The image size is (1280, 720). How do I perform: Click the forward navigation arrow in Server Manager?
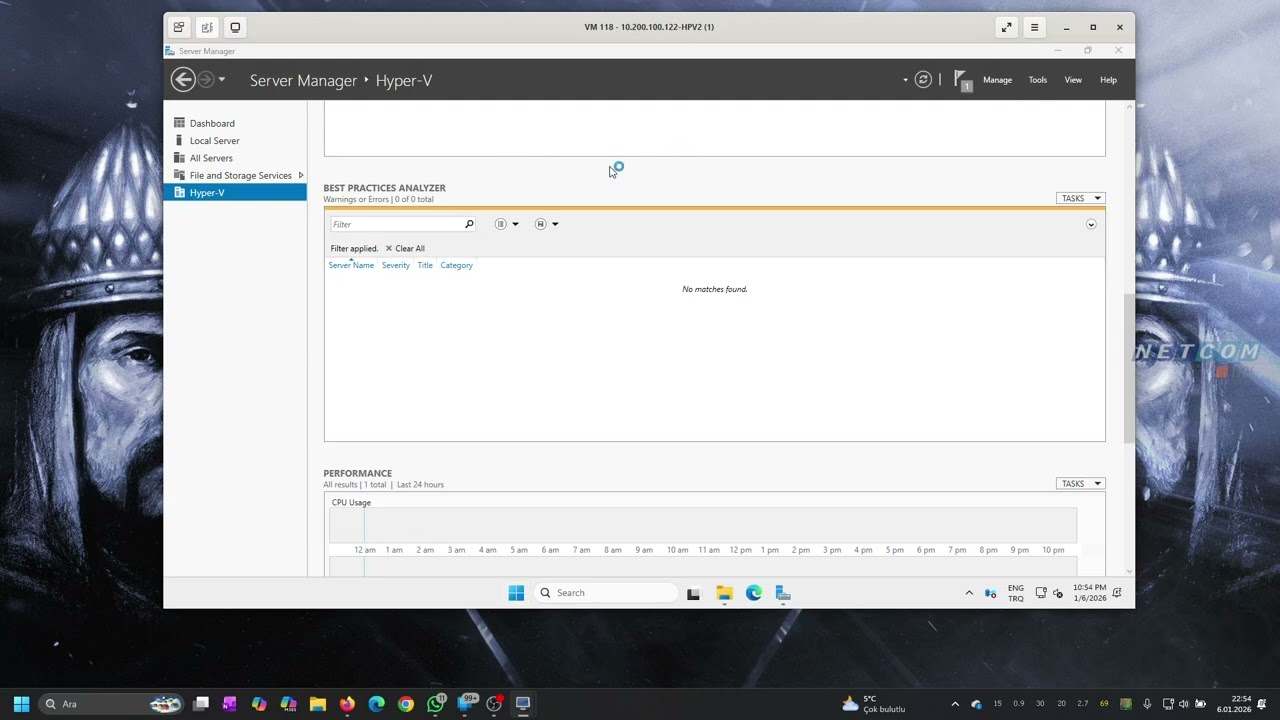206,80
